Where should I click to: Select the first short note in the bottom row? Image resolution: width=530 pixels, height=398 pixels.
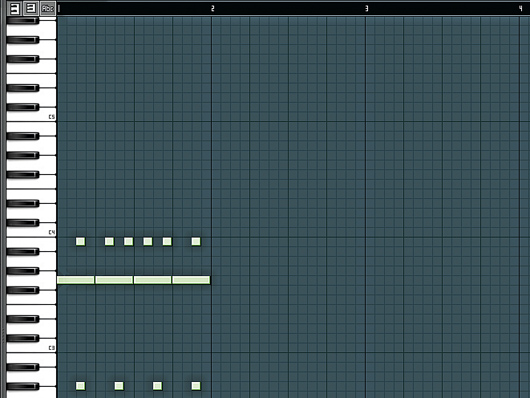coord(80,386)
